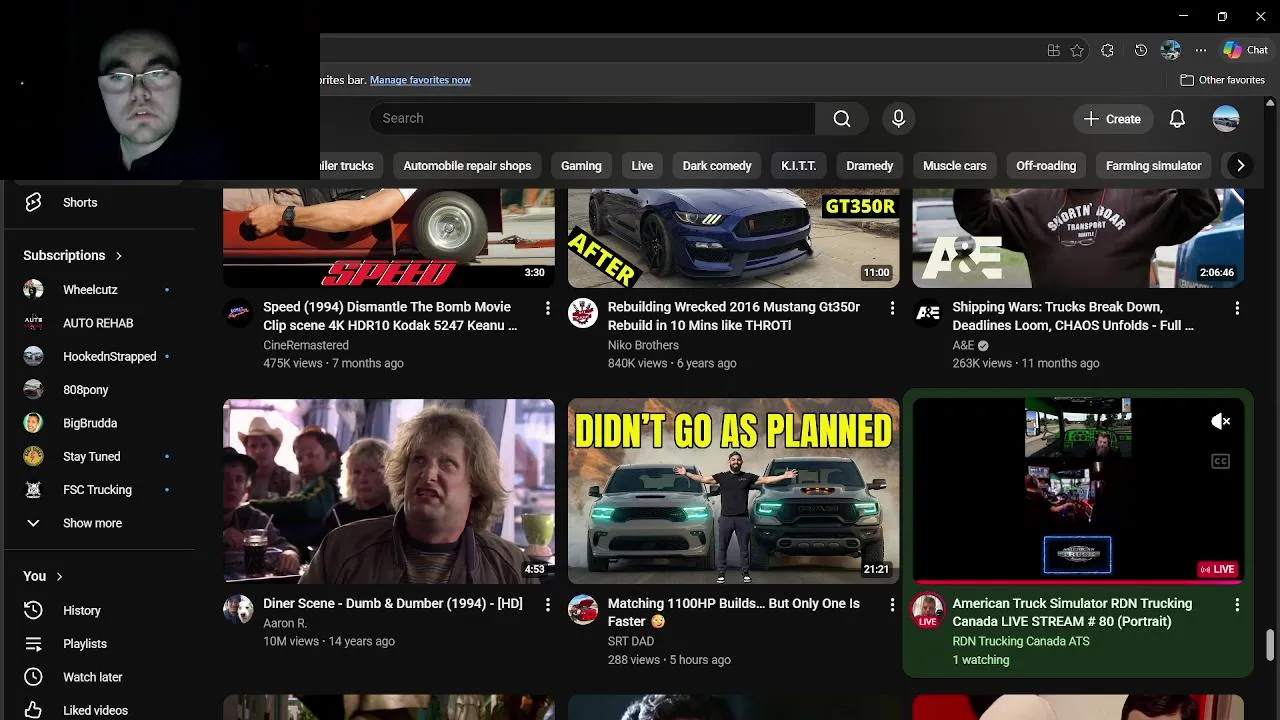The height and width of the screenshot is (720, 1280).
Task: Open options for the Diner Scene video
Action: 547,605
